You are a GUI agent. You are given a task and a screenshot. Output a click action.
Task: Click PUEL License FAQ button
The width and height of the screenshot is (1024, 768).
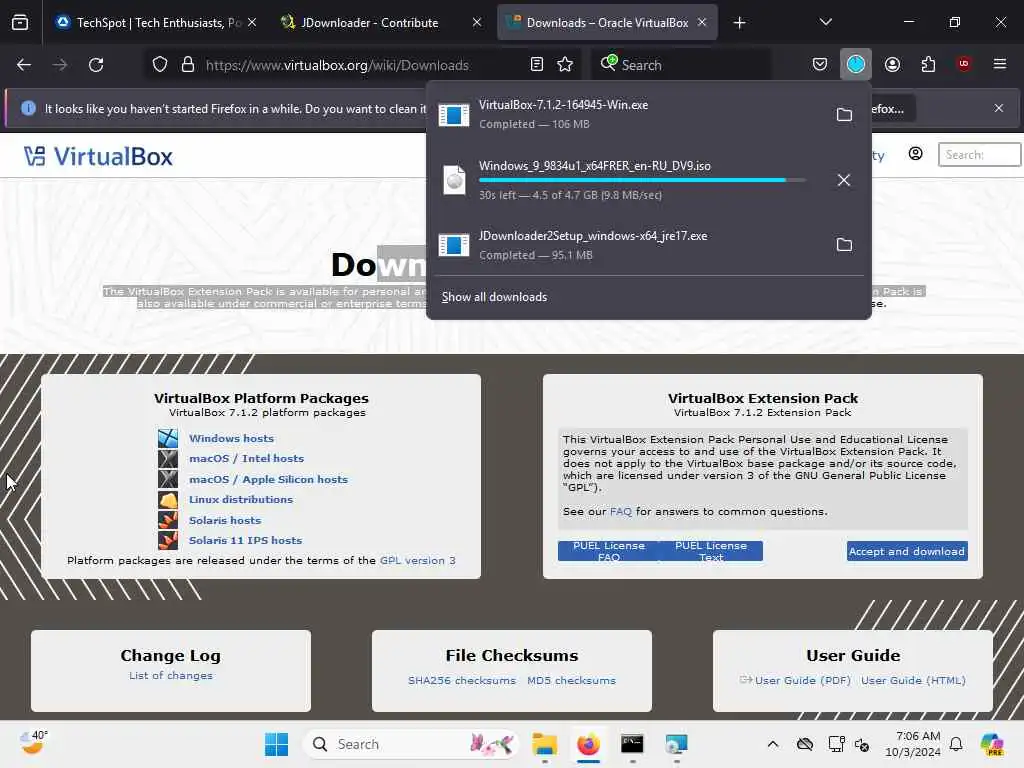click(x=609, y=551)
